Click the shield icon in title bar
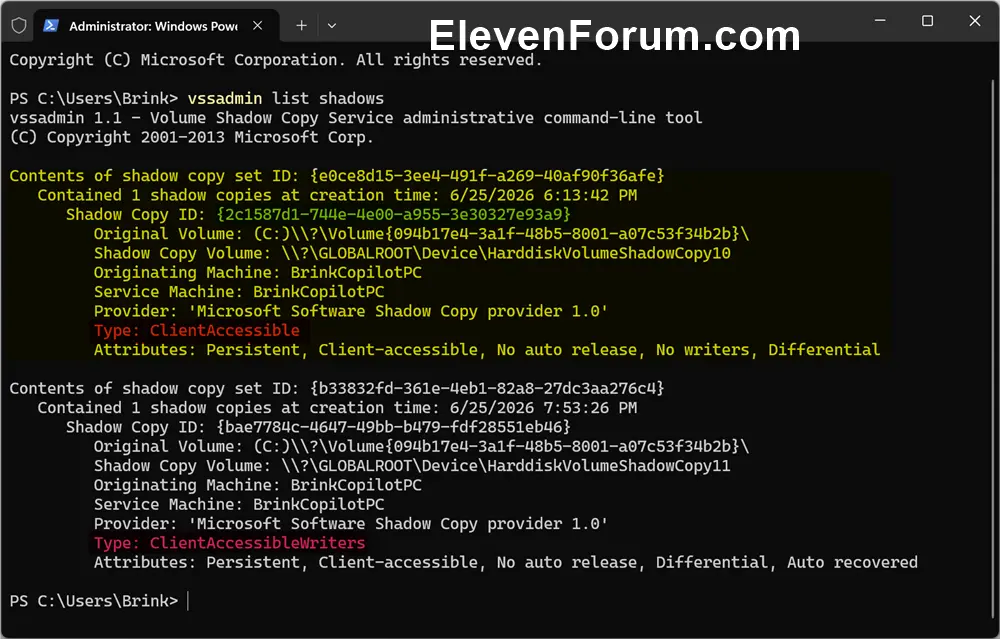Viewport: 1000px width, 639px height. tap(19, 26)
